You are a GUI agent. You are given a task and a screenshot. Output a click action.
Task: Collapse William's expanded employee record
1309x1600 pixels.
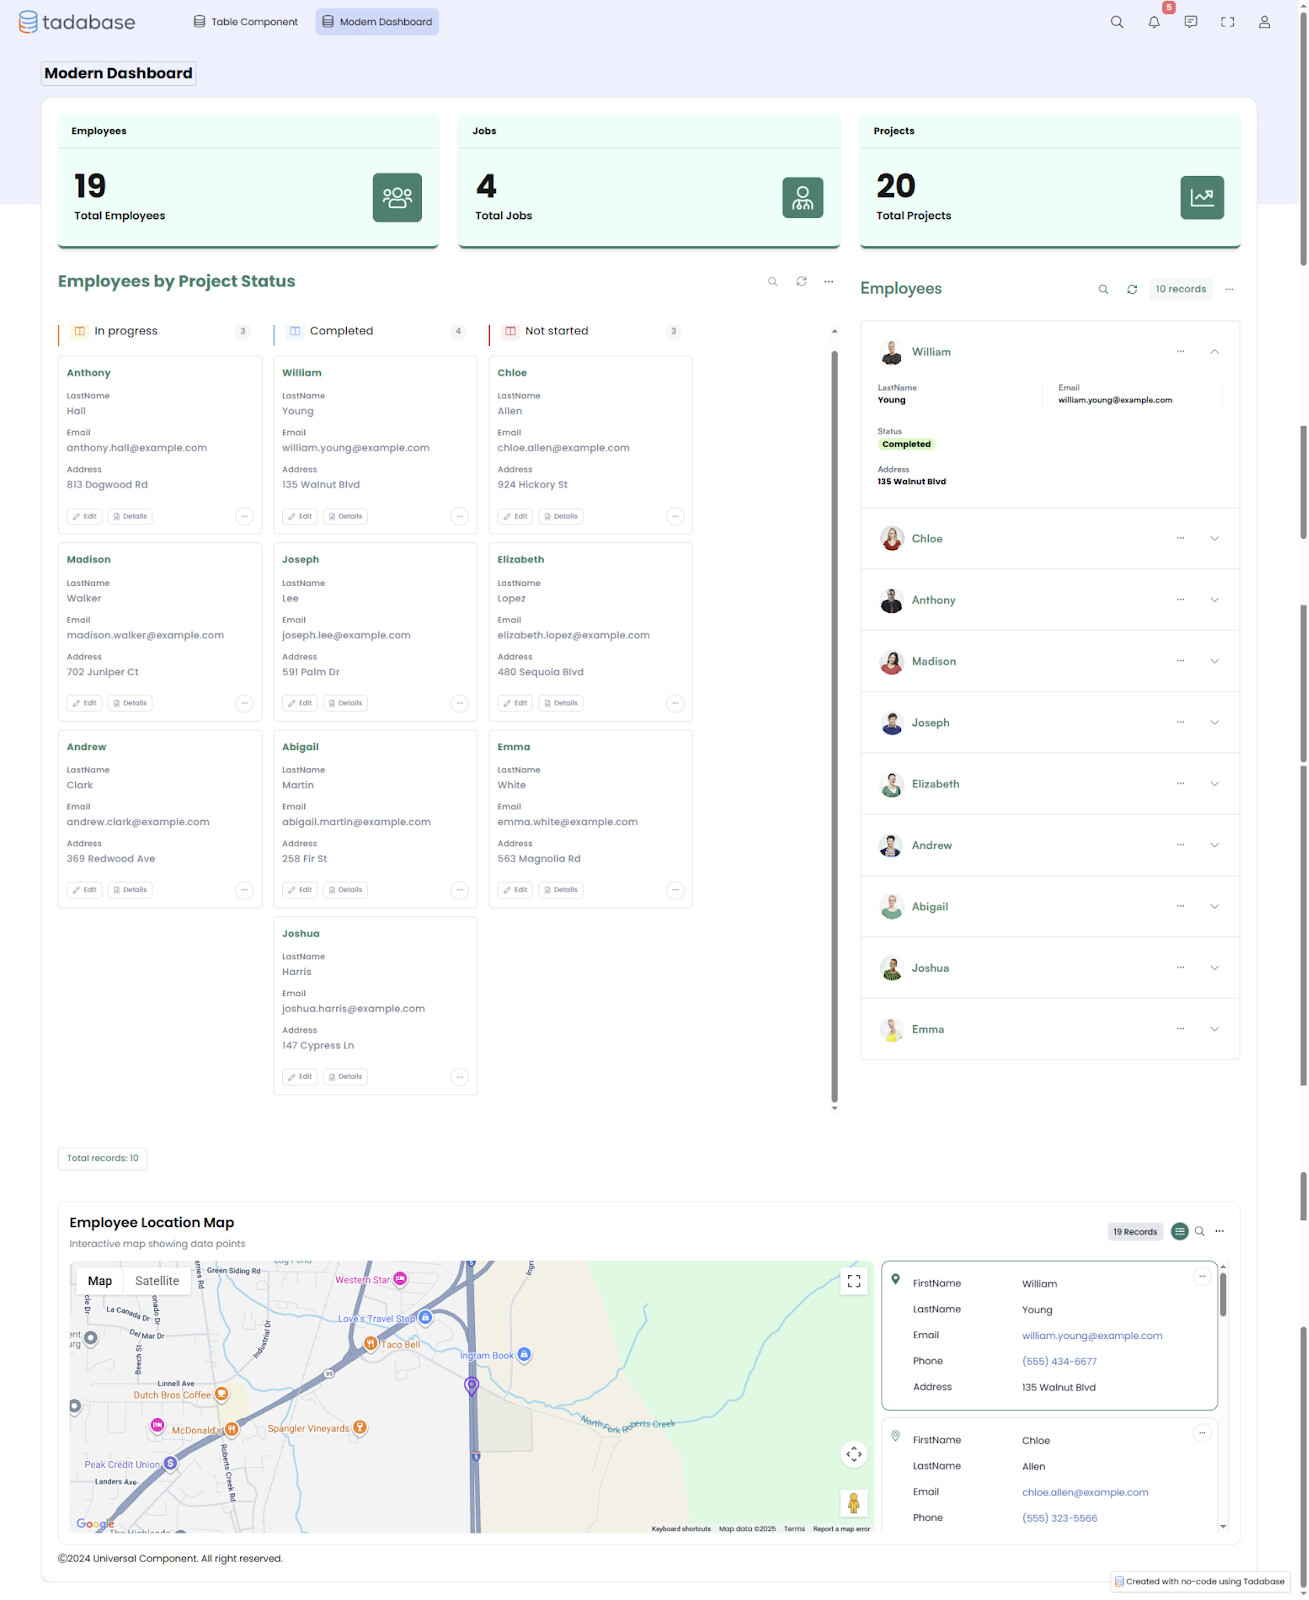[1214, 352]
